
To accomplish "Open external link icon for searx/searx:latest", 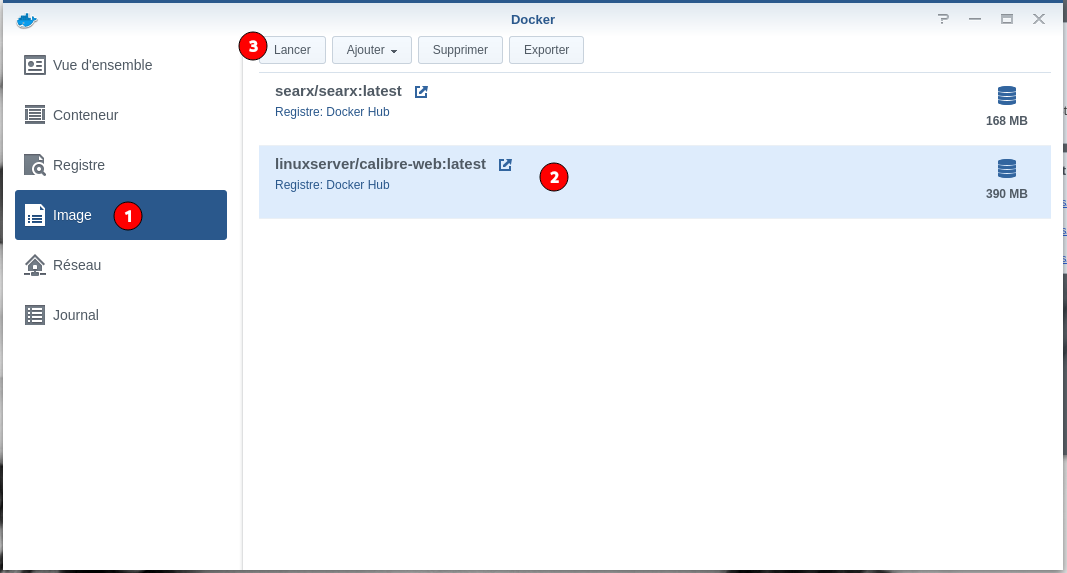I will 421,92.
